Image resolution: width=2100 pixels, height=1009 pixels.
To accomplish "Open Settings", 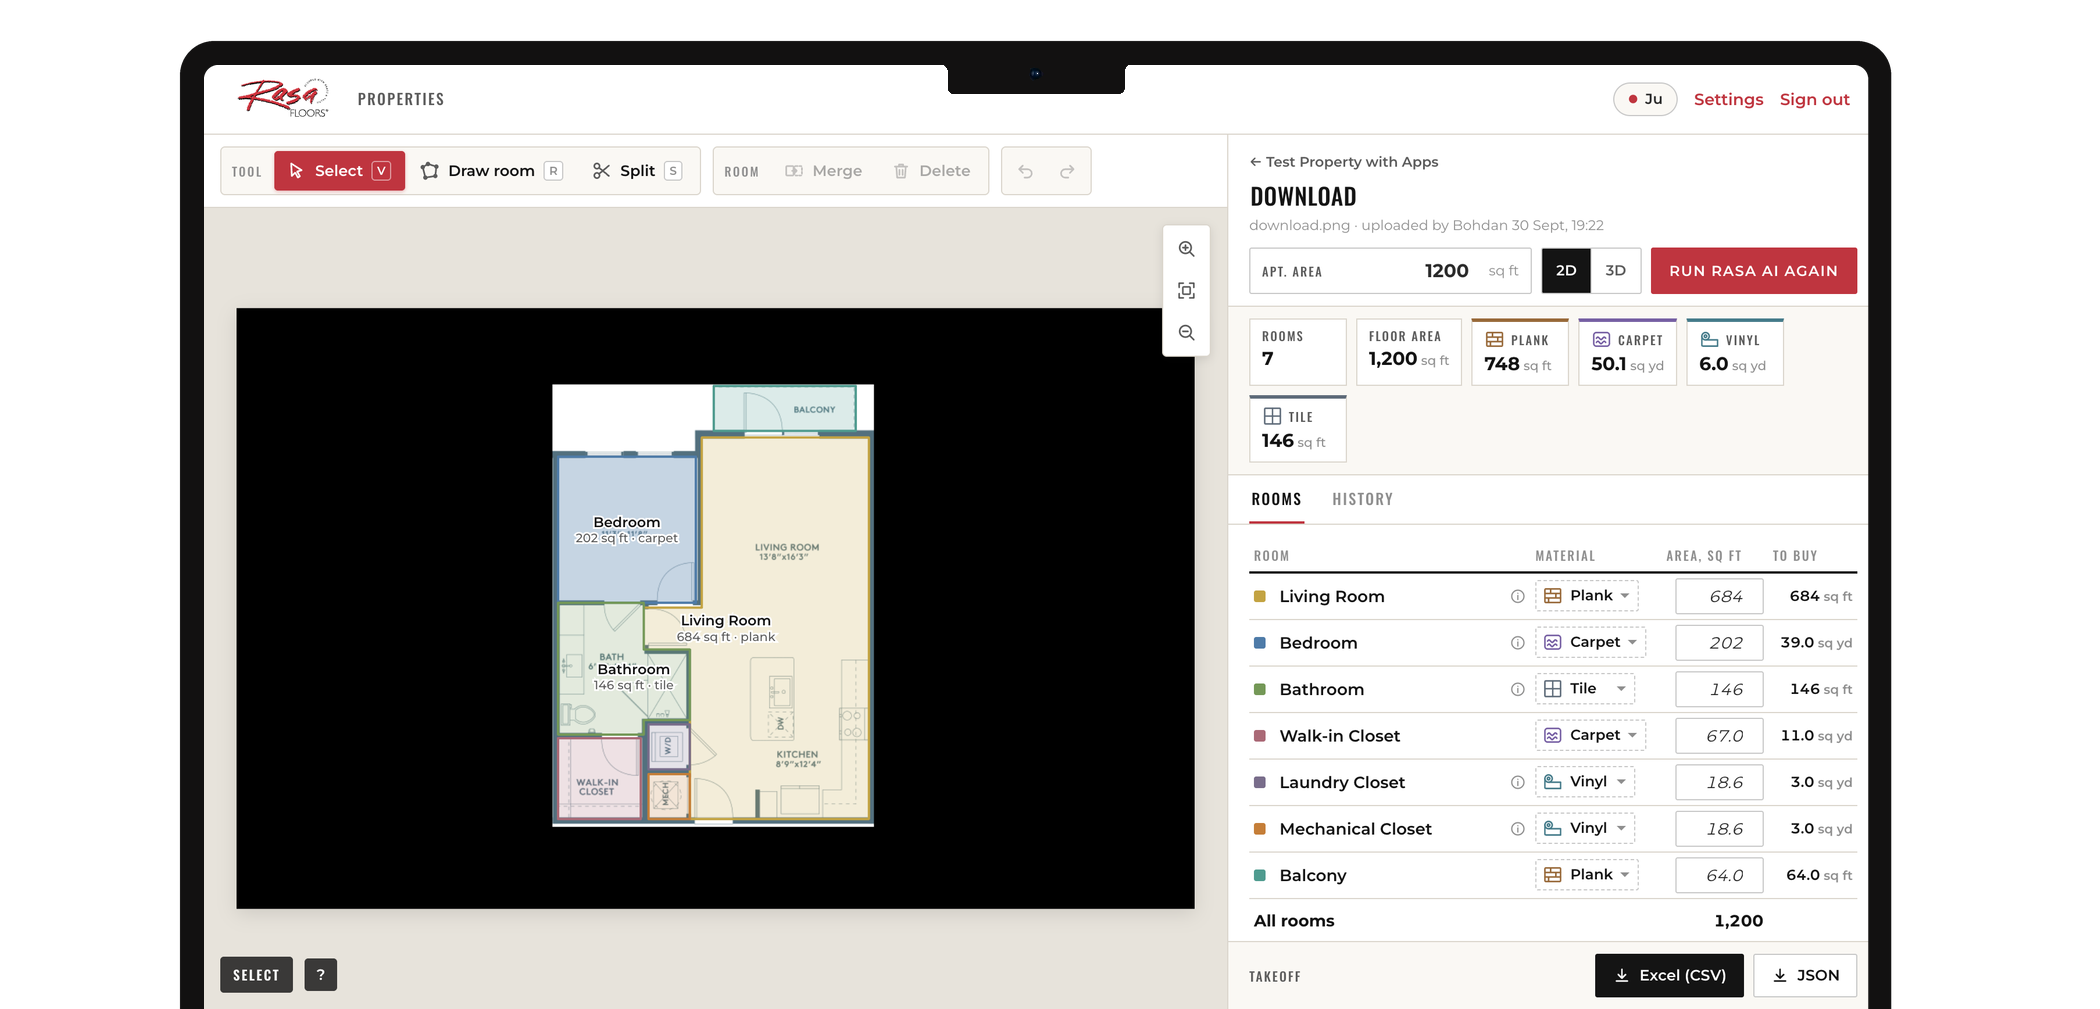I will pos(1728,99).
